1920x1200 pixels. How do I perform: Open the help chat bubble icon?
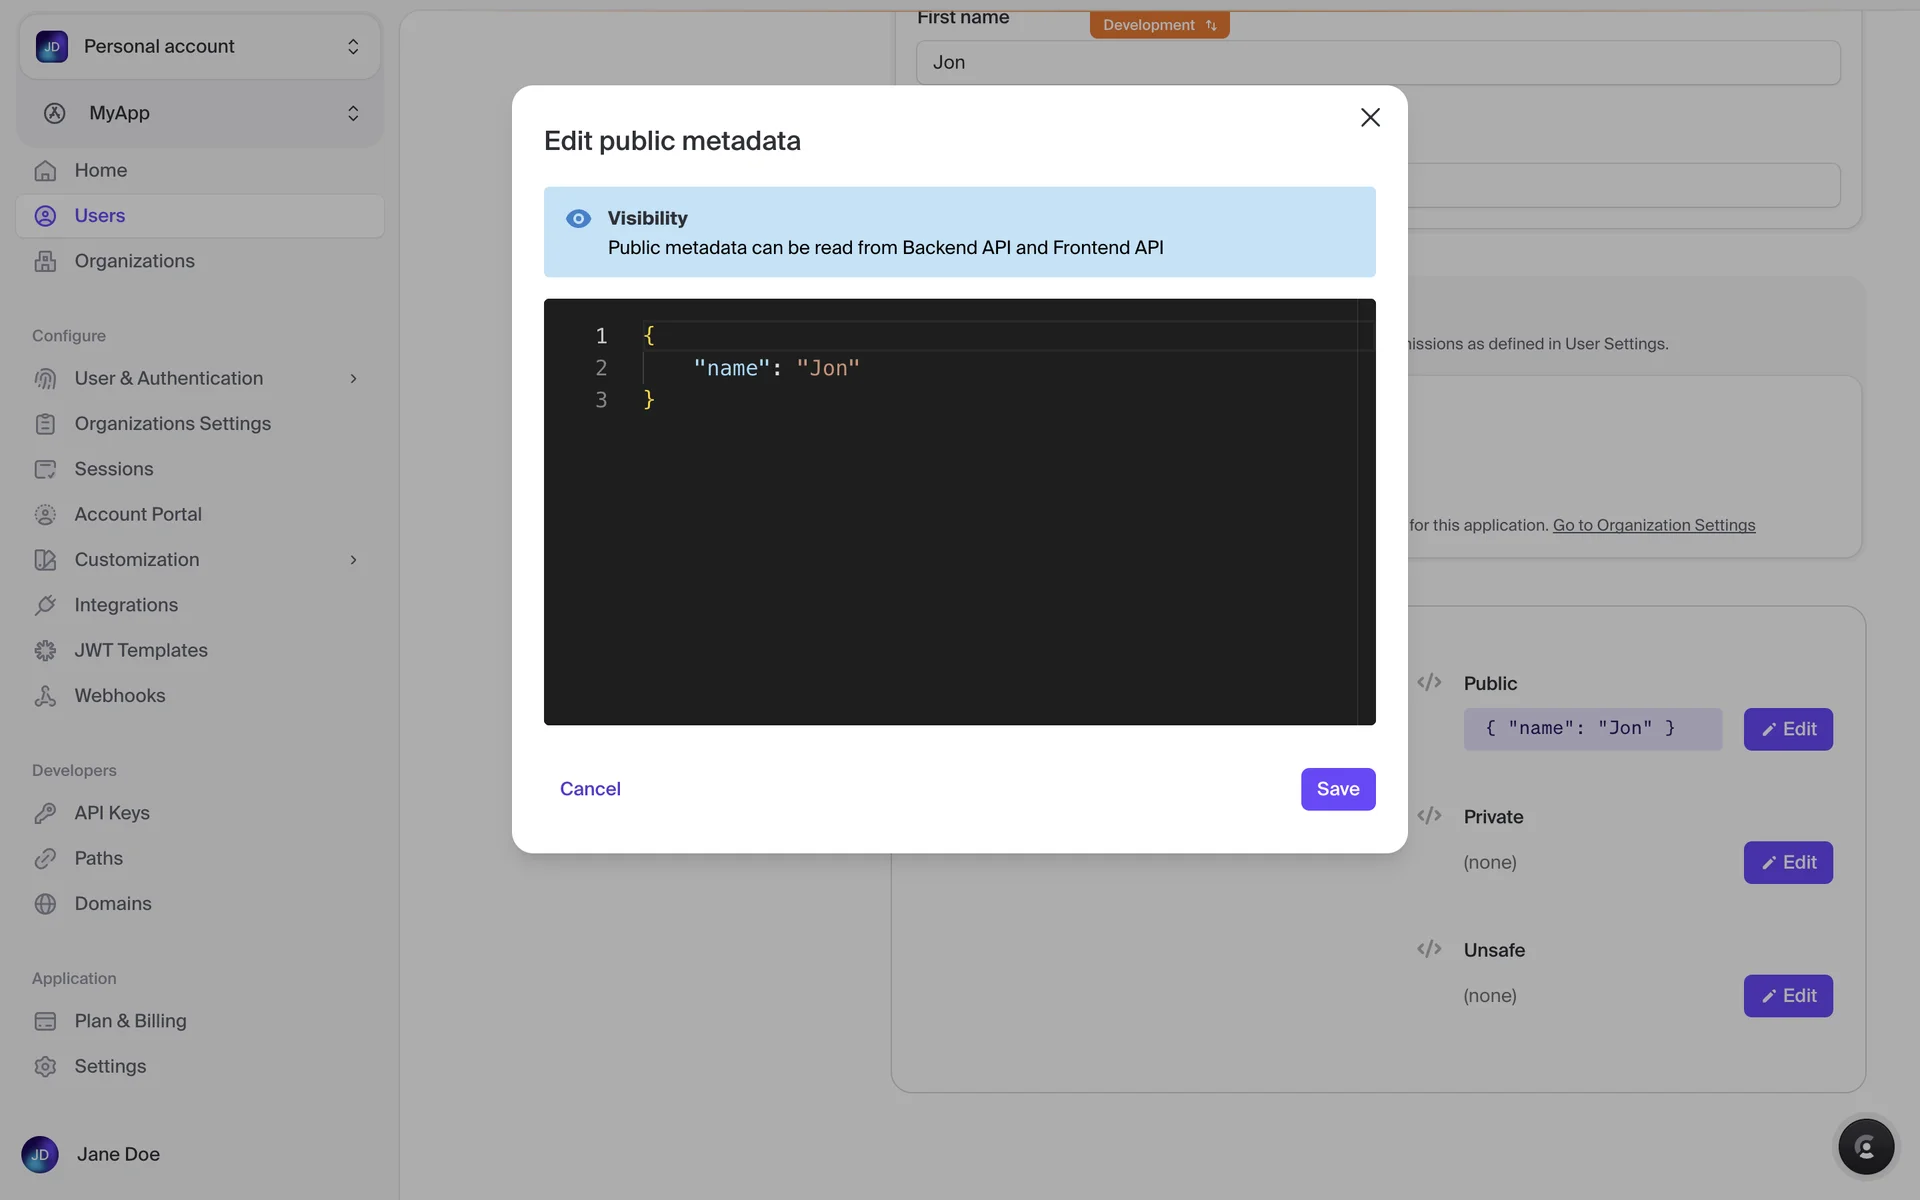1865,1146
